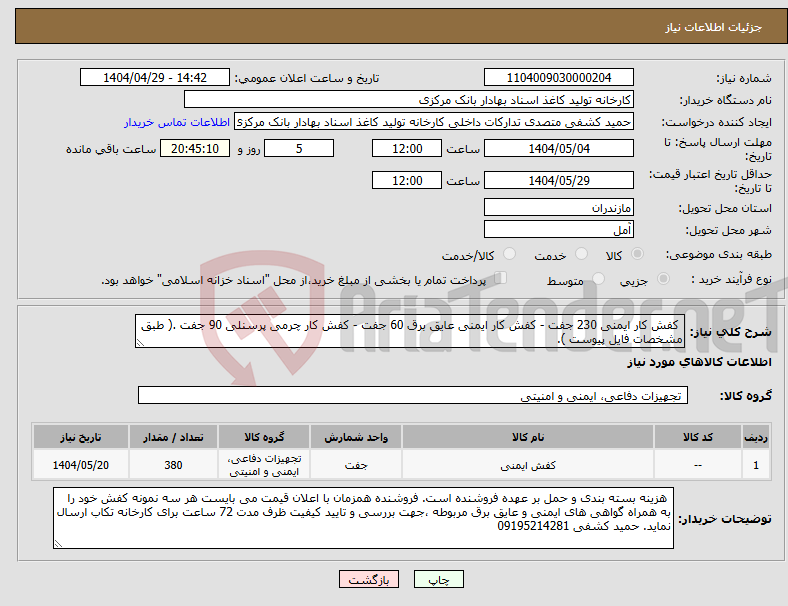Toggle the اسناد خزانه اسلامی payment checkbox

coord(501,278)
